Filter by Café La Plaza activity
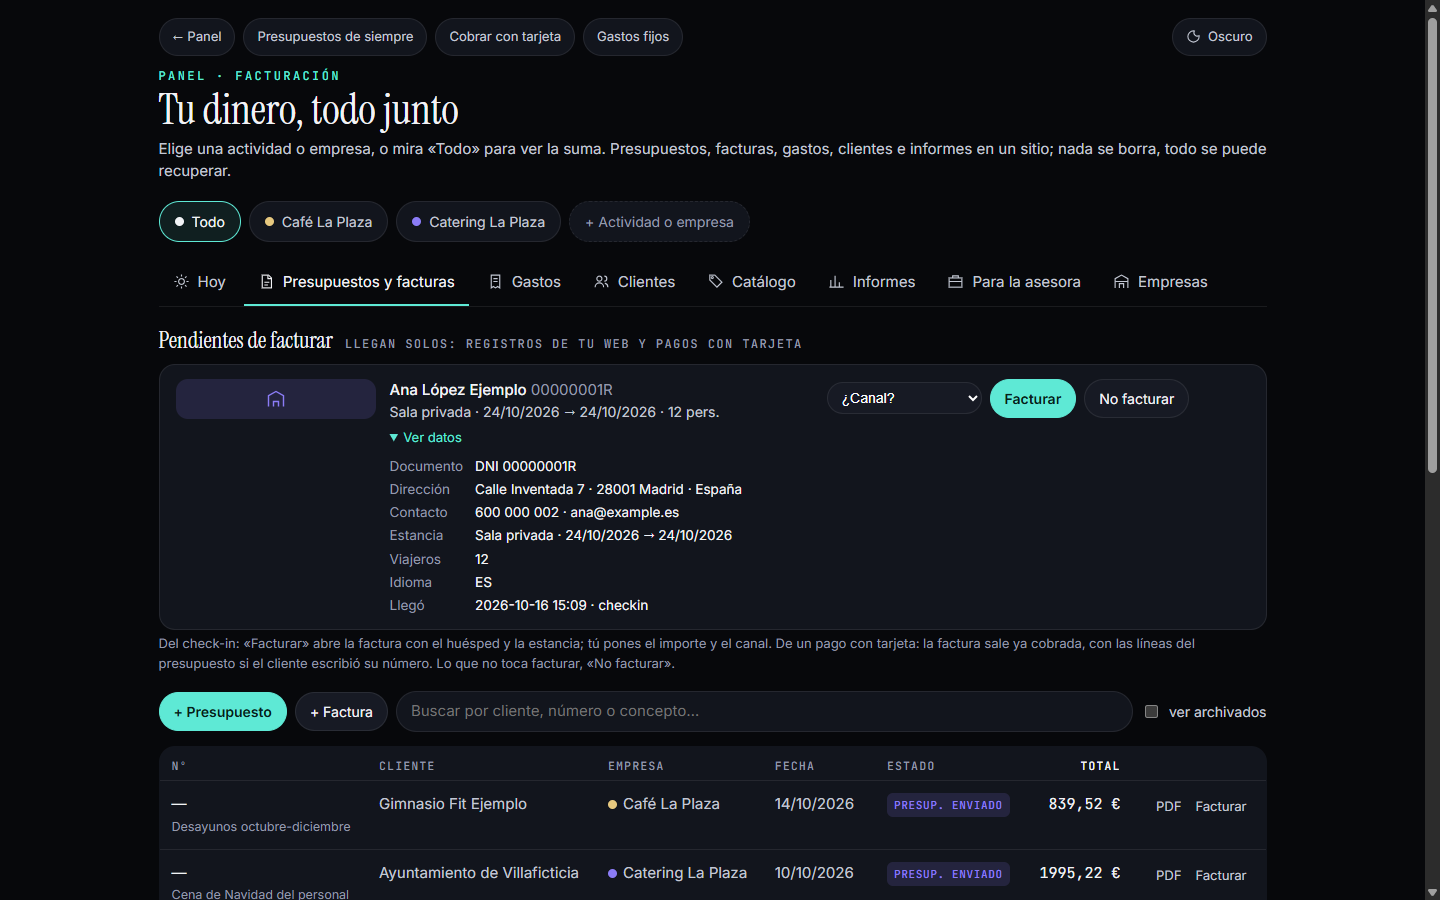This screenshot has width=1440, height=900. 318,222
